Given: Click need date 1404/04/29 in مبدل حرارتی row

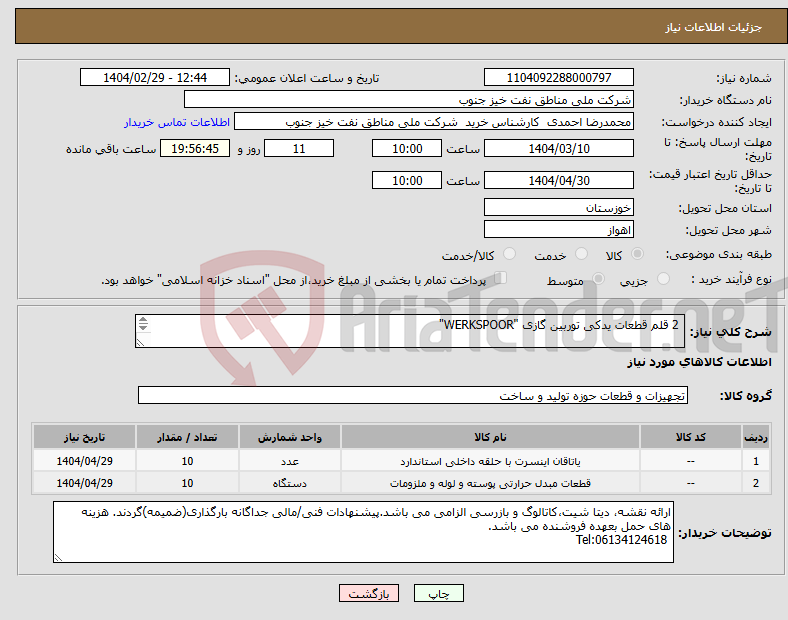Looking at the screenshot, I should tap(84, 483).
